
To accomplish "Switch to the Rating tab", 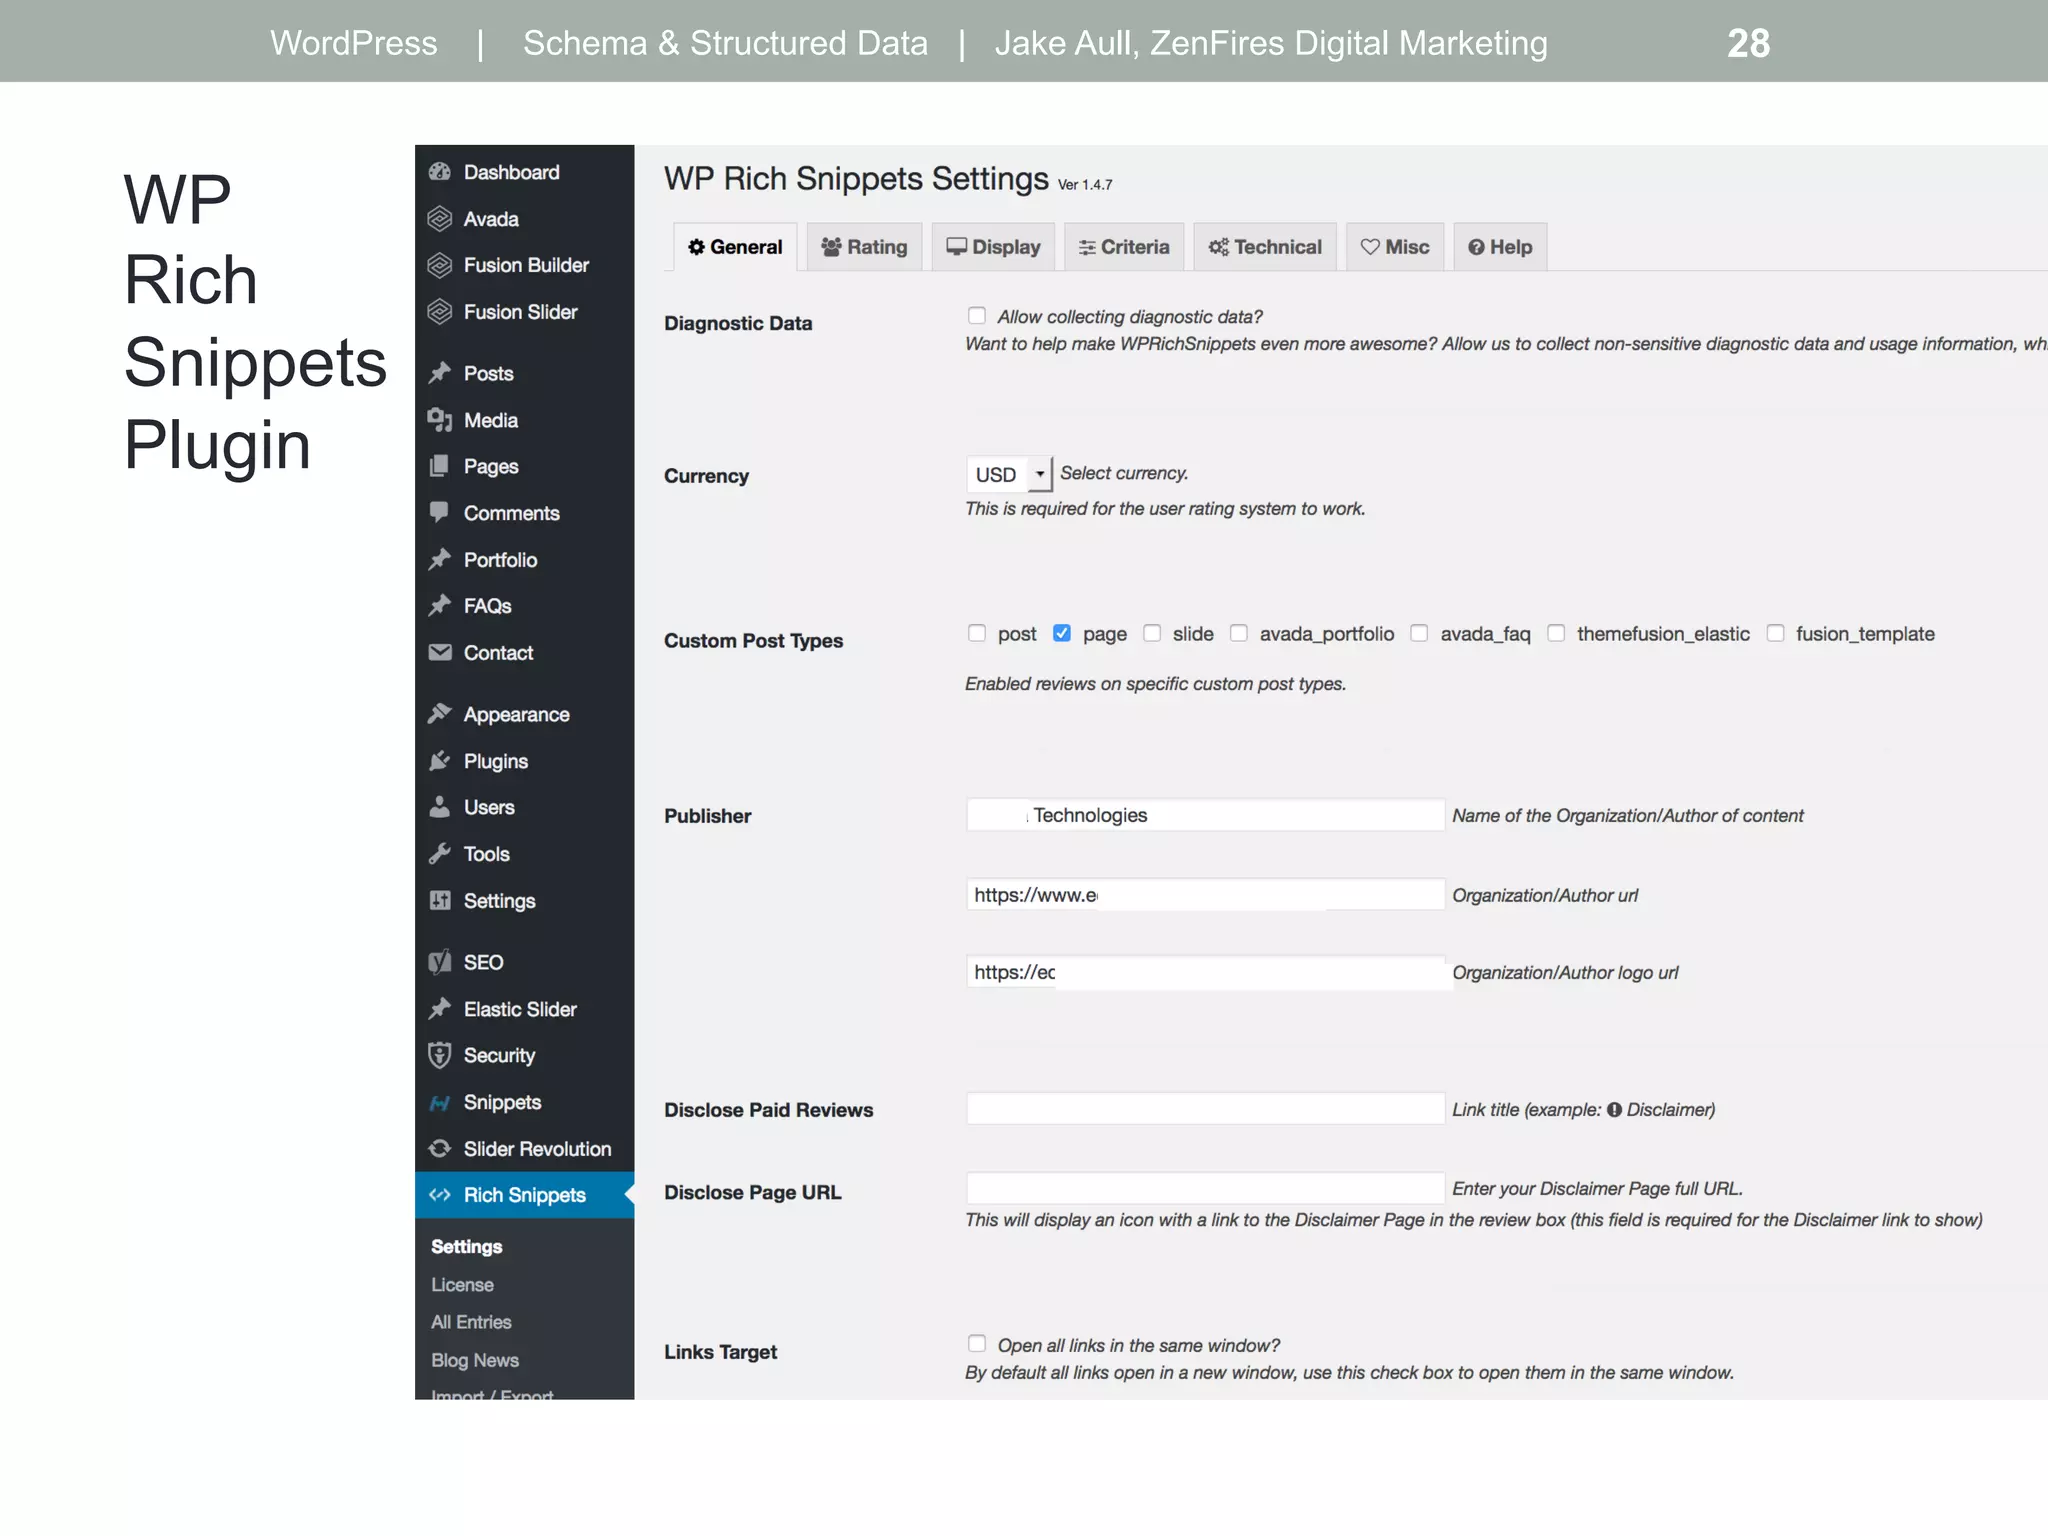I will (x=864, y=247).
